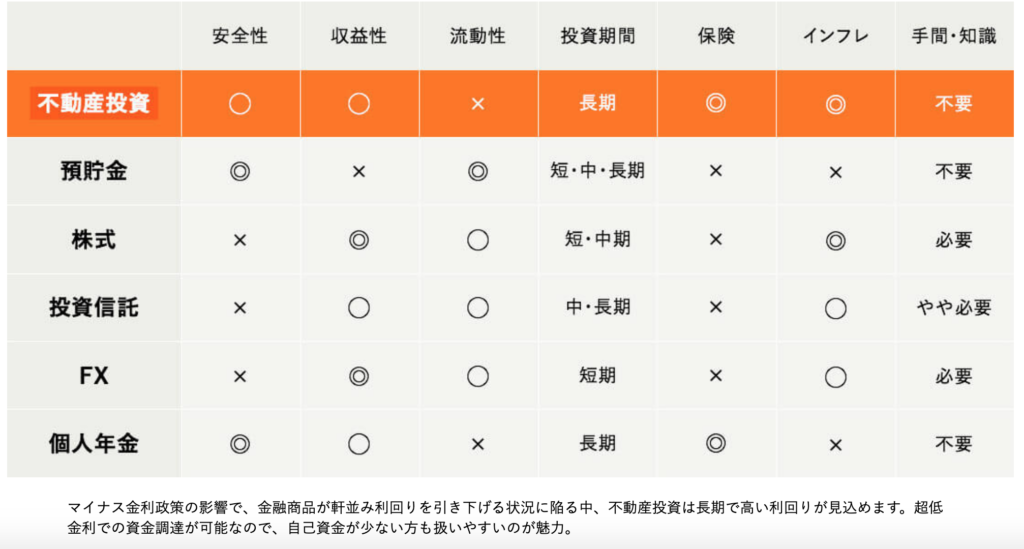Click 短・中・長期 in the 預貯金 row

[597, 171]
